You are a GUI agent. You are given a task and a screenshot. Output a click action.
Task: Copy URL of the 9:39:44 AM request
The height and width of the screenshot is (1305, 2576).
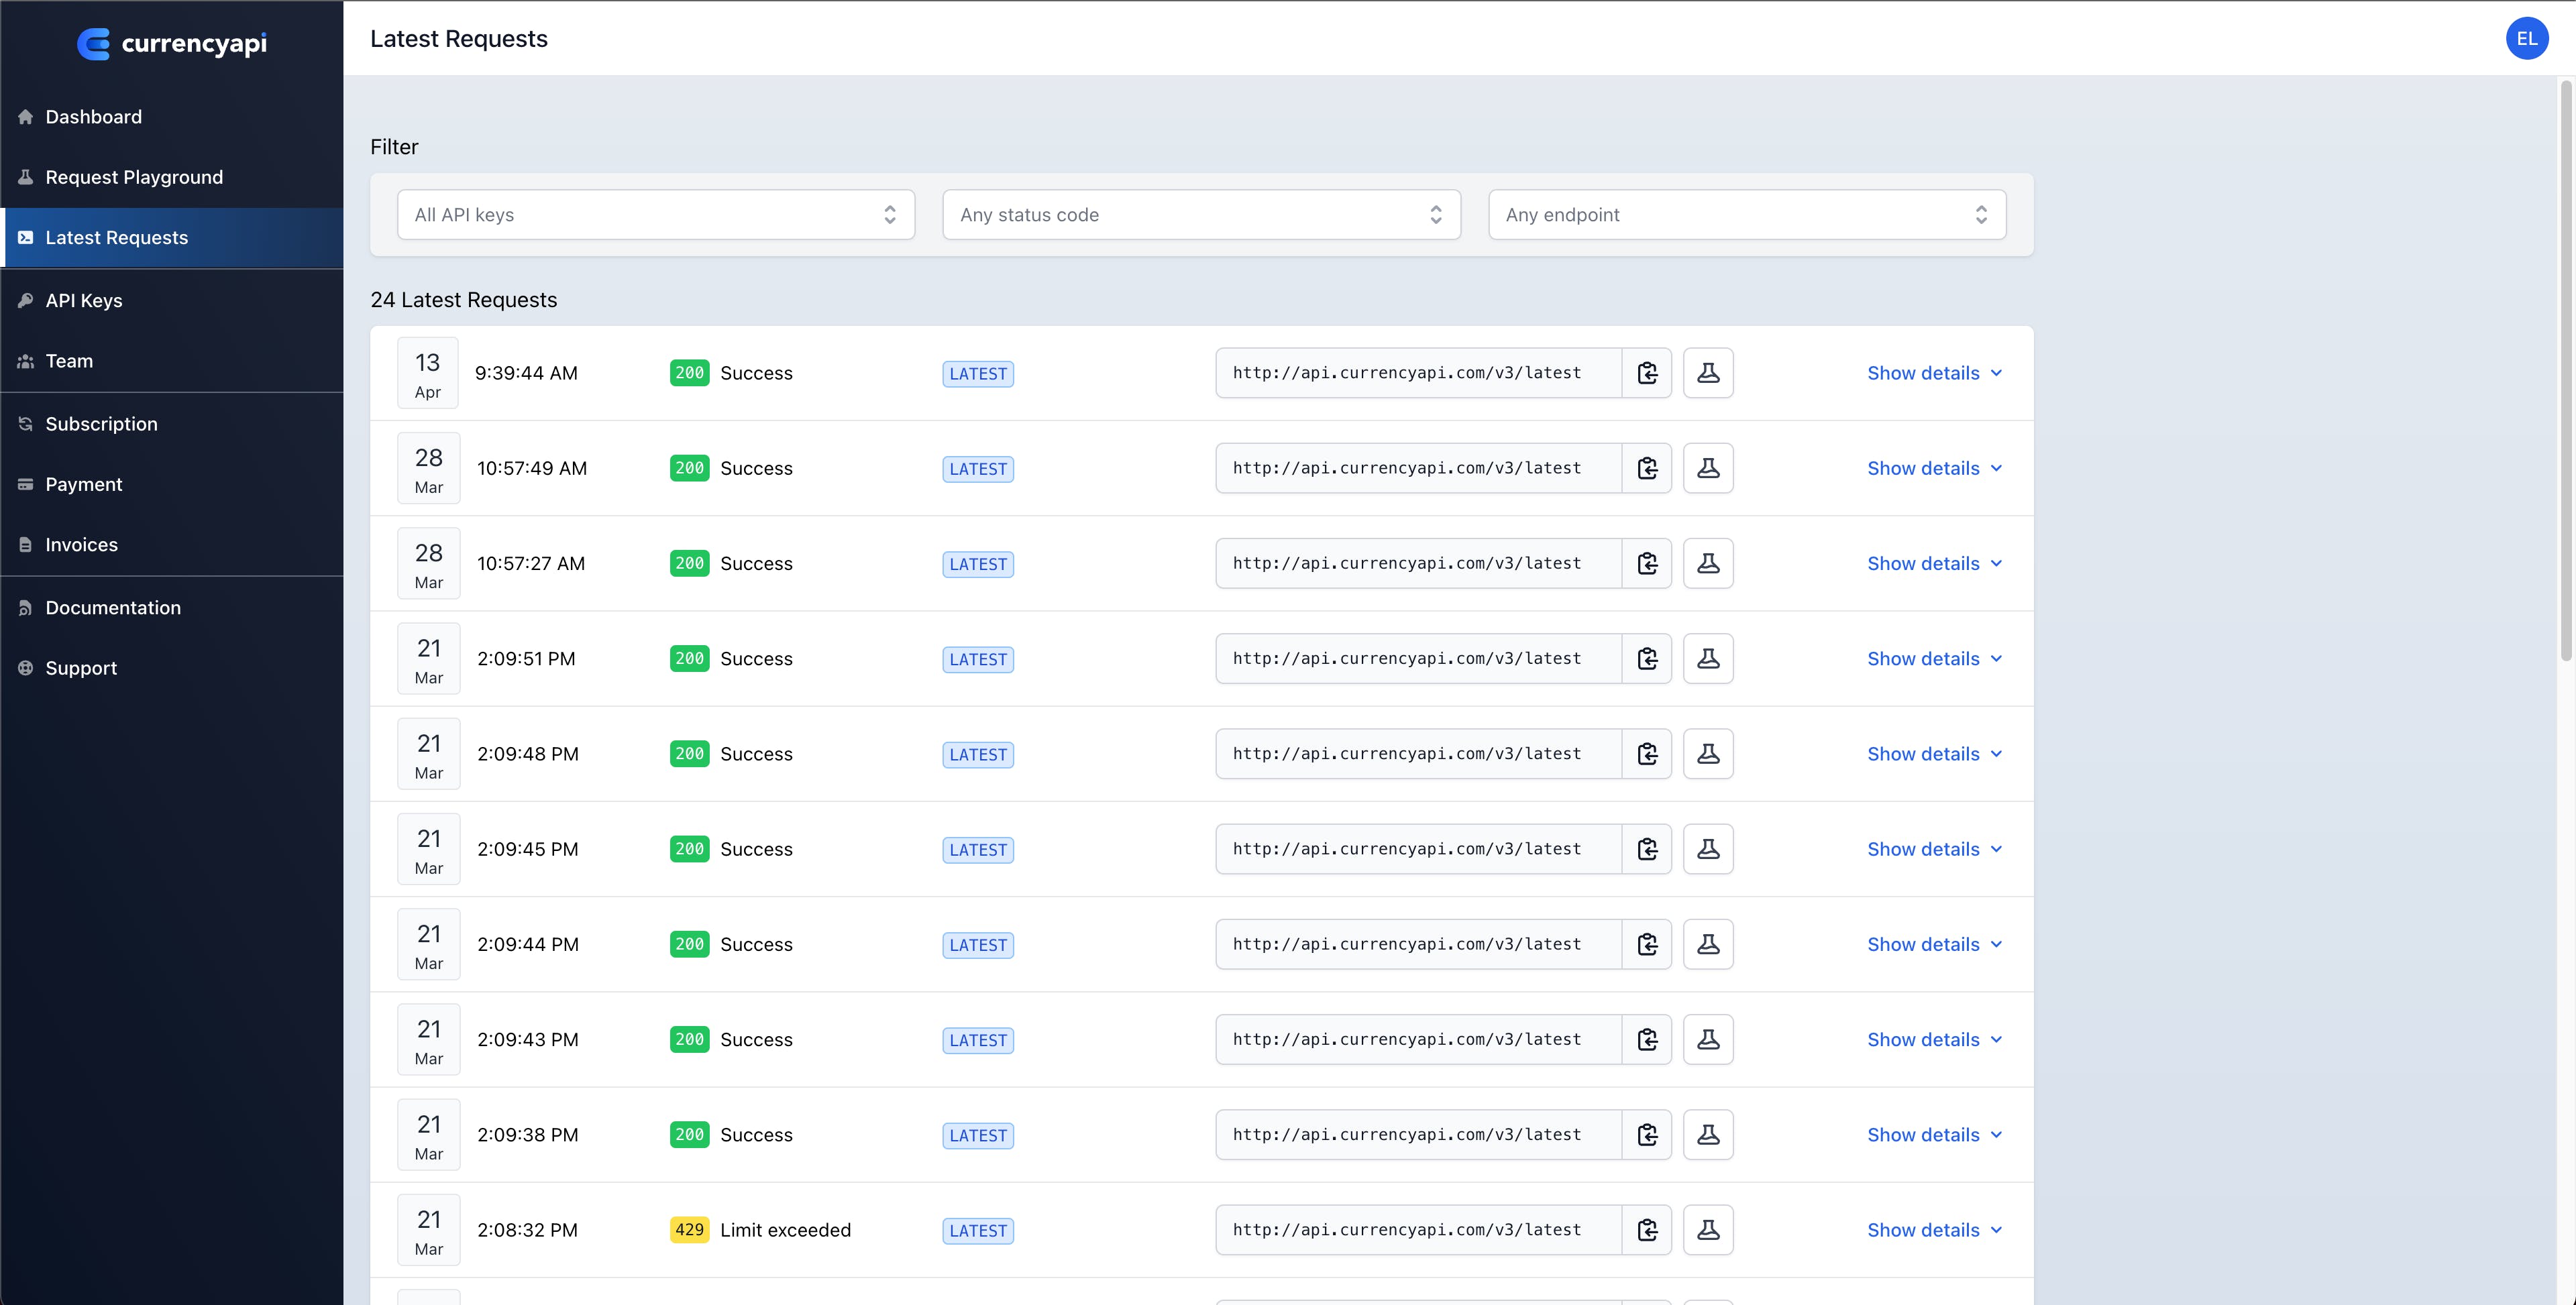[1647, 373]
